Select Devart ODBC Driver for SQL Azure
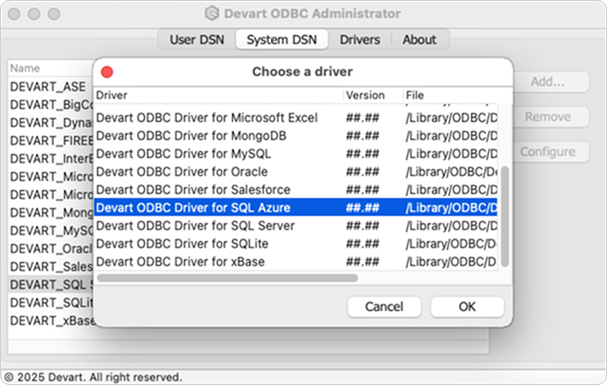This screenshot has height=385, width=607. [296, 207]
